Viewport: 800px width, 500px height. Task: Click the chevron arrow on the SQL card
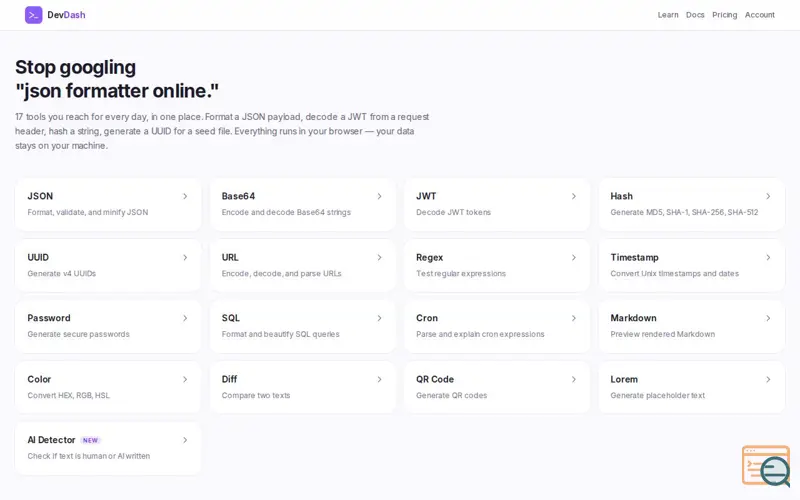(x=380, y=318)
